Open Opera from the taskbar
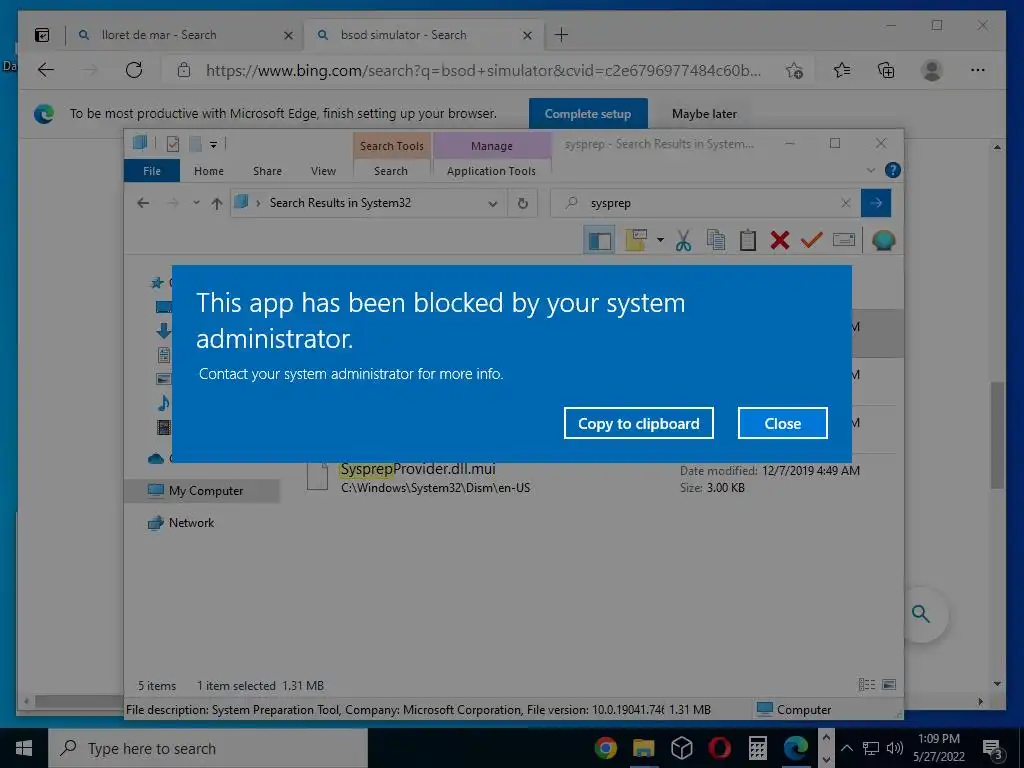Image resolution: width=1024 pixels, height=768 pixels. click(719, 748)
